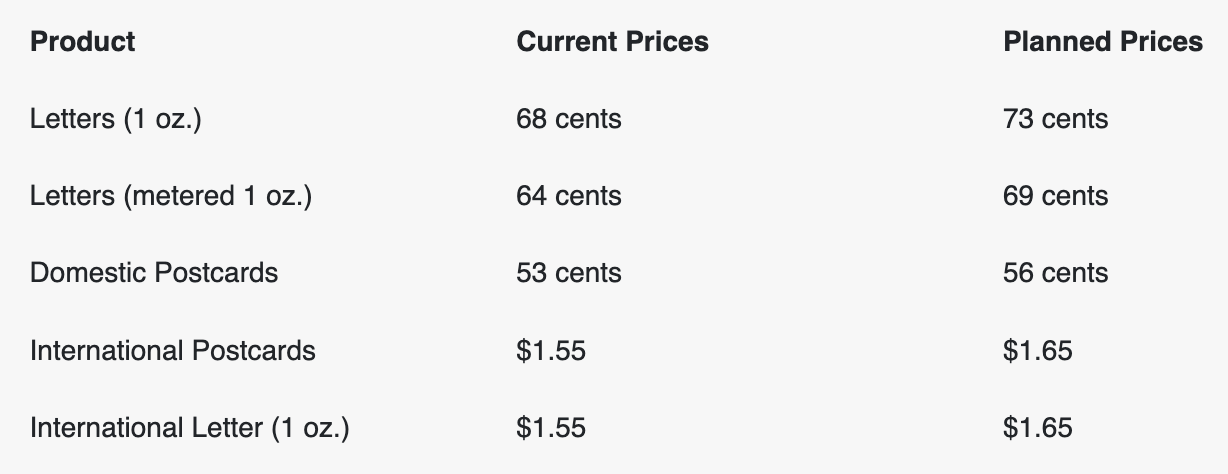The image size is (1228, 474).
Task: Click the 68 cents current price
Action: tap(568, 119)
